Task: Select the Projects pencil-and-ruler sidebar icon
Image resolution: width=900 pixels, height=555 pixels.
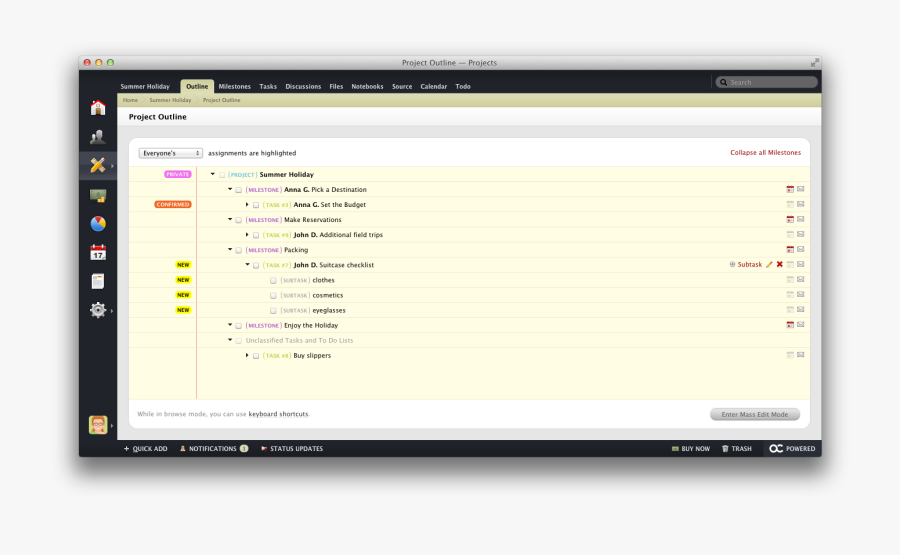Action: tap(98, 165)
